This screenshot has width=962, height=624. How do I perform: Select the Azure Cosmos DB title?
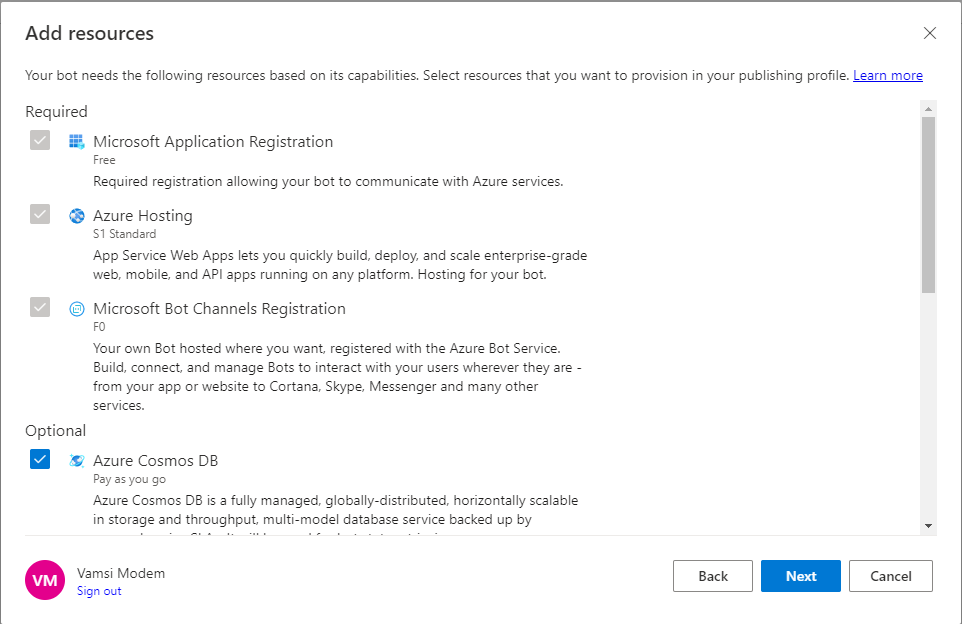click(x=156, y=461)
